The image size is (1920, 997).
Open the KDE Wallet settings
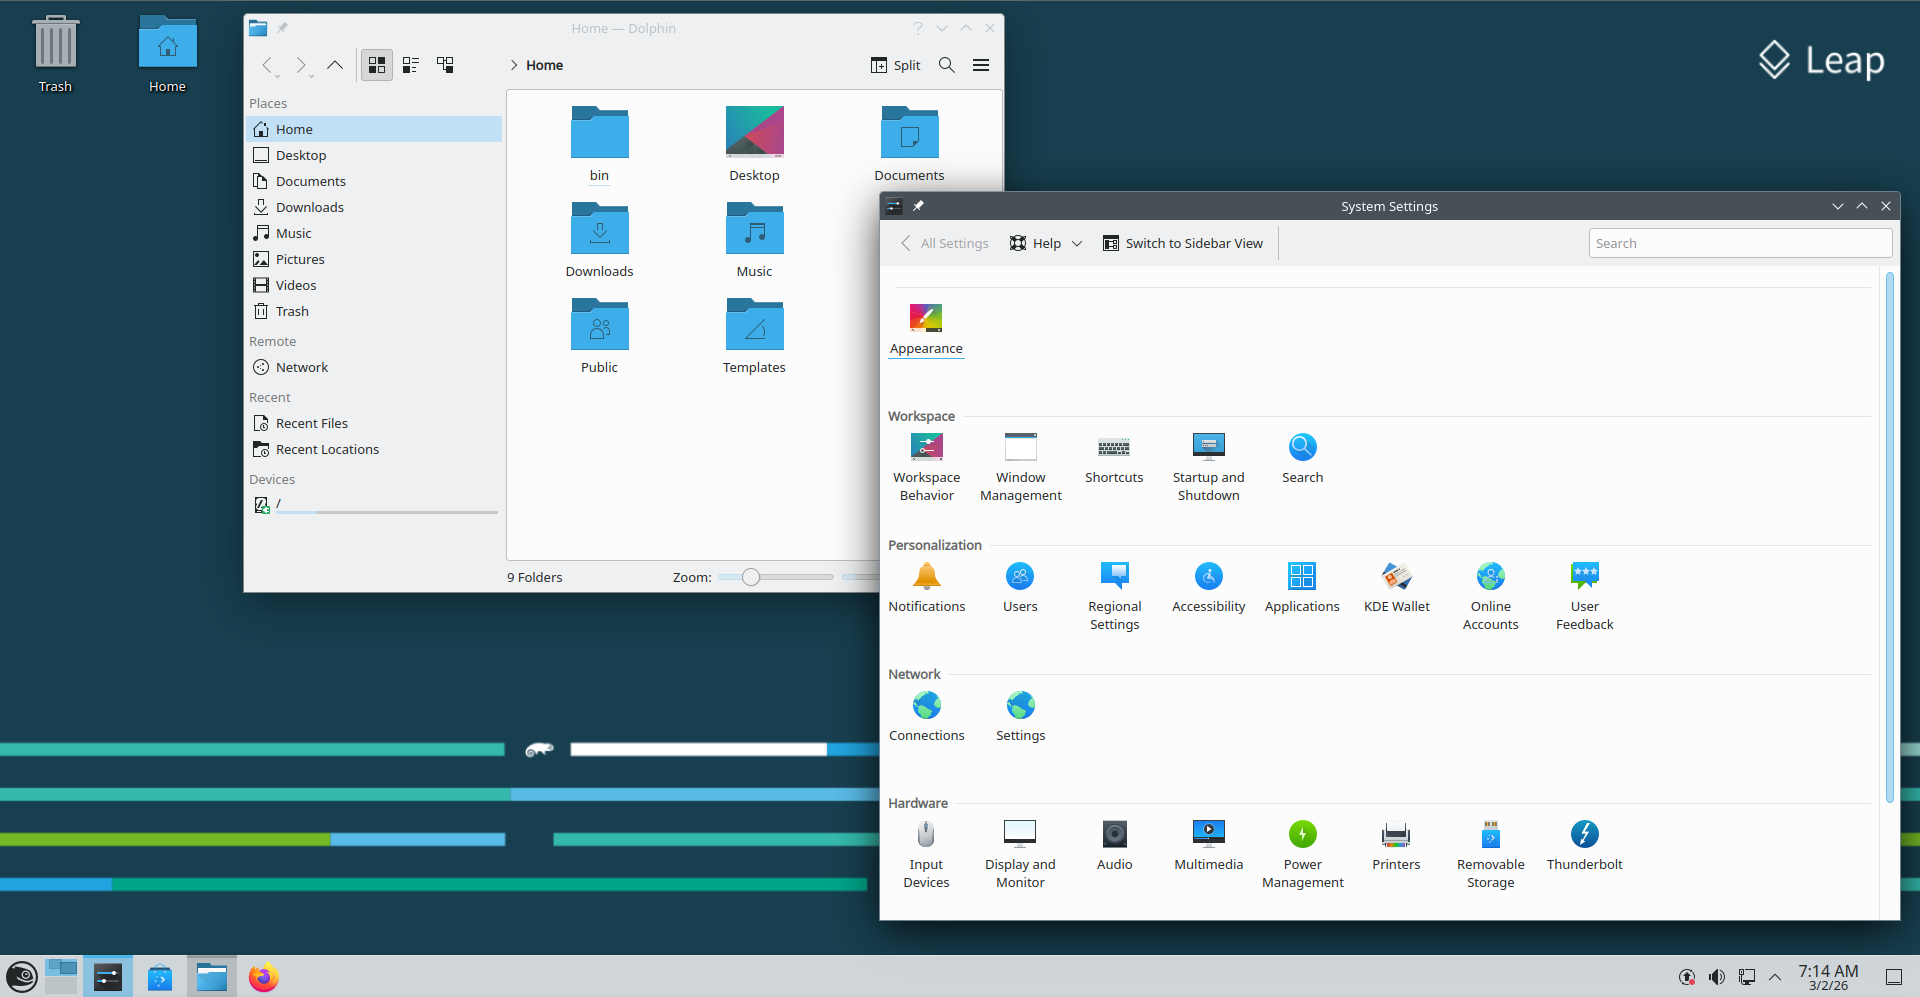click(1396, 577)
